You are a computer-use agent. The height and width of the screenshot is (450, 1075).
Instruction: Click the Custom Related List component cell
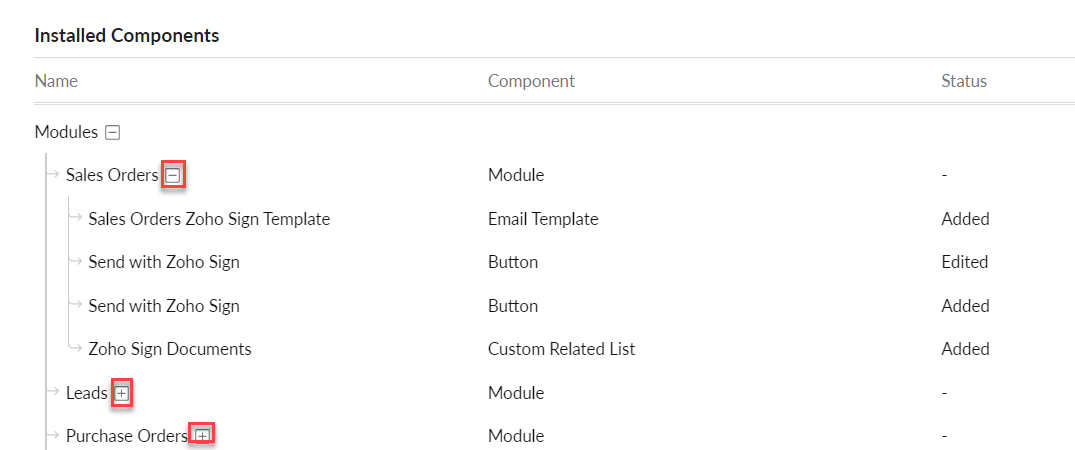pos(561,348)
